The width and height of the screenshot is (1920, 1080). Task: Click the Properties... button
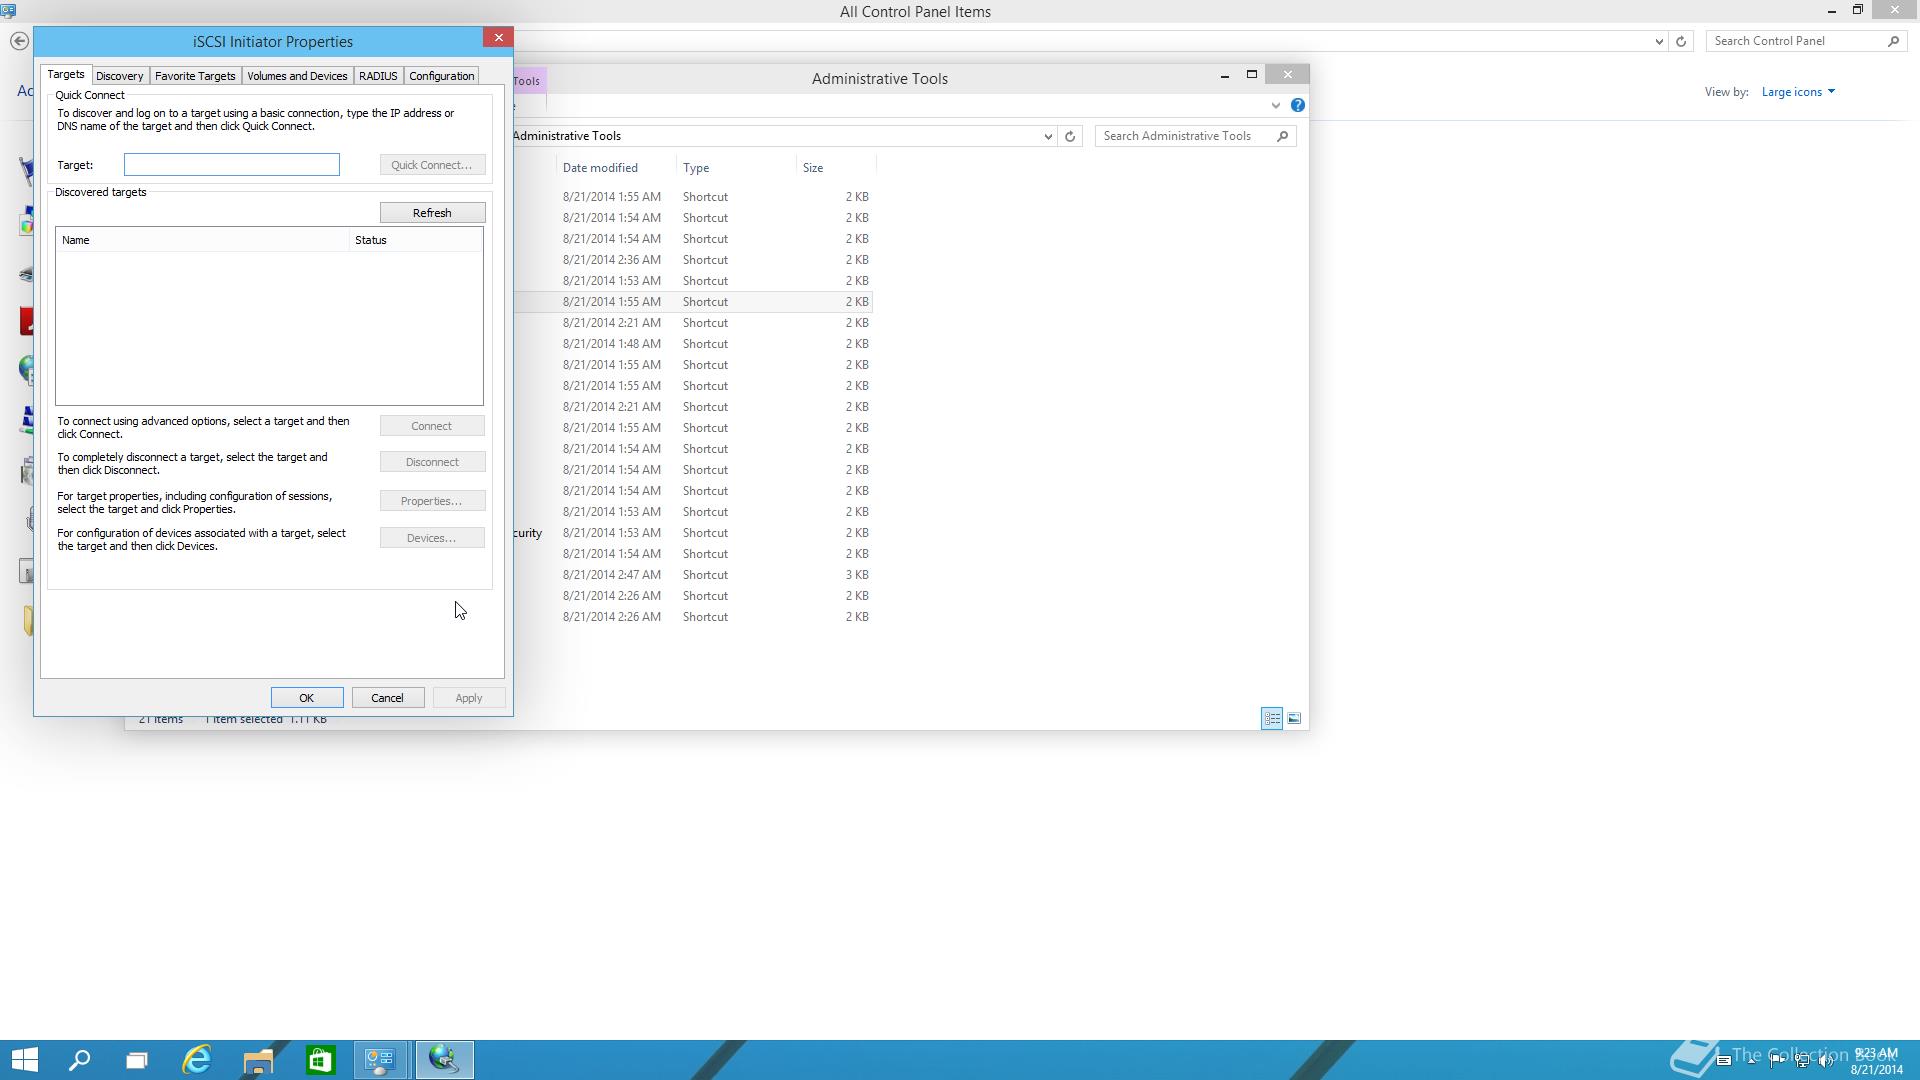pos(432,501)
